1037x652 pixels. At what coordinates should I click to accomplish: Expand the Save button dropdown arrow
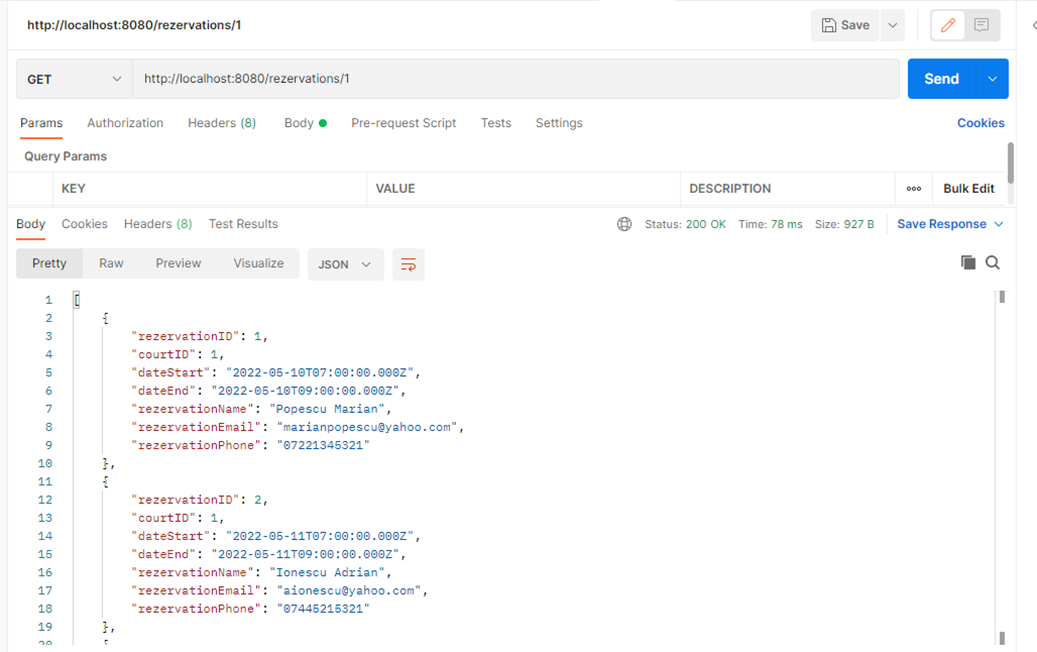[x=891, y=25]
